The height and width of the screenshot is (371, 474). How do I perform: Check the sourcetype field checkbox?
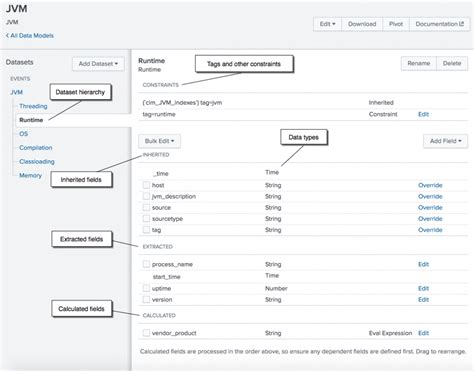point(146,219)
